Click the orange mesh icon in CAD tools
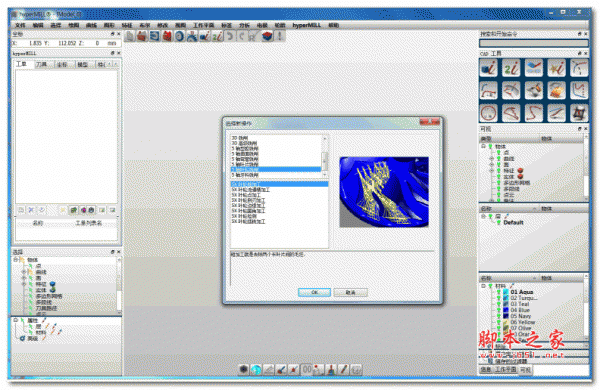The image size is (600, 390). tap(556, 91)
